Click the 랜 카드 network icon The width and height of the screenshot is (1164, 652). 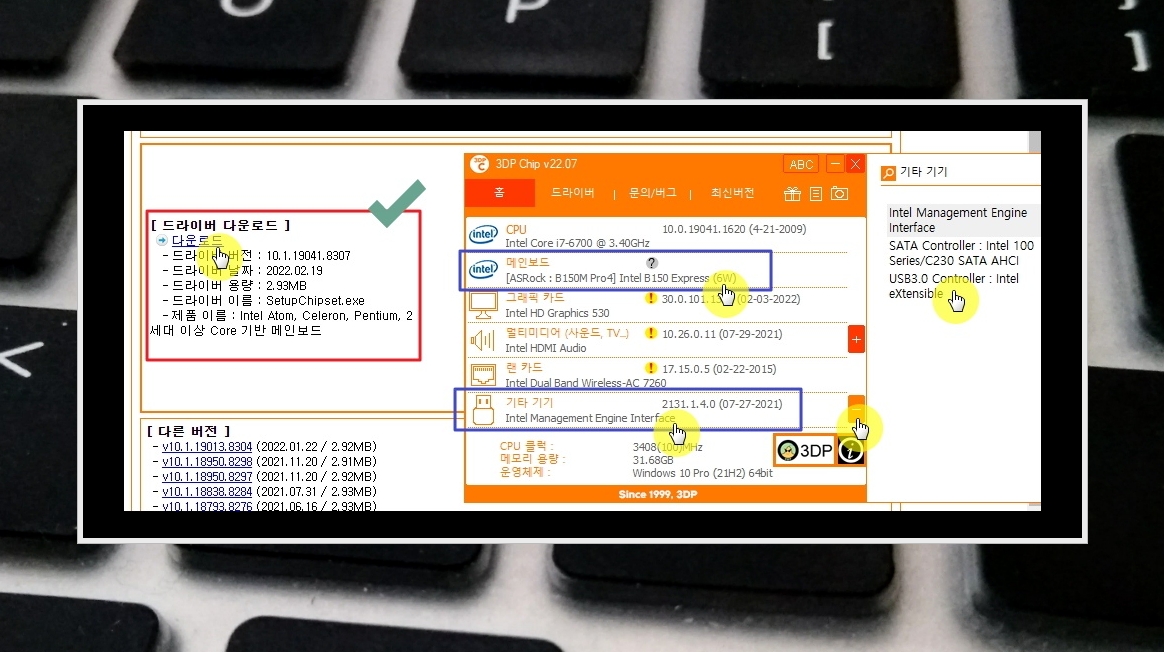483,374
